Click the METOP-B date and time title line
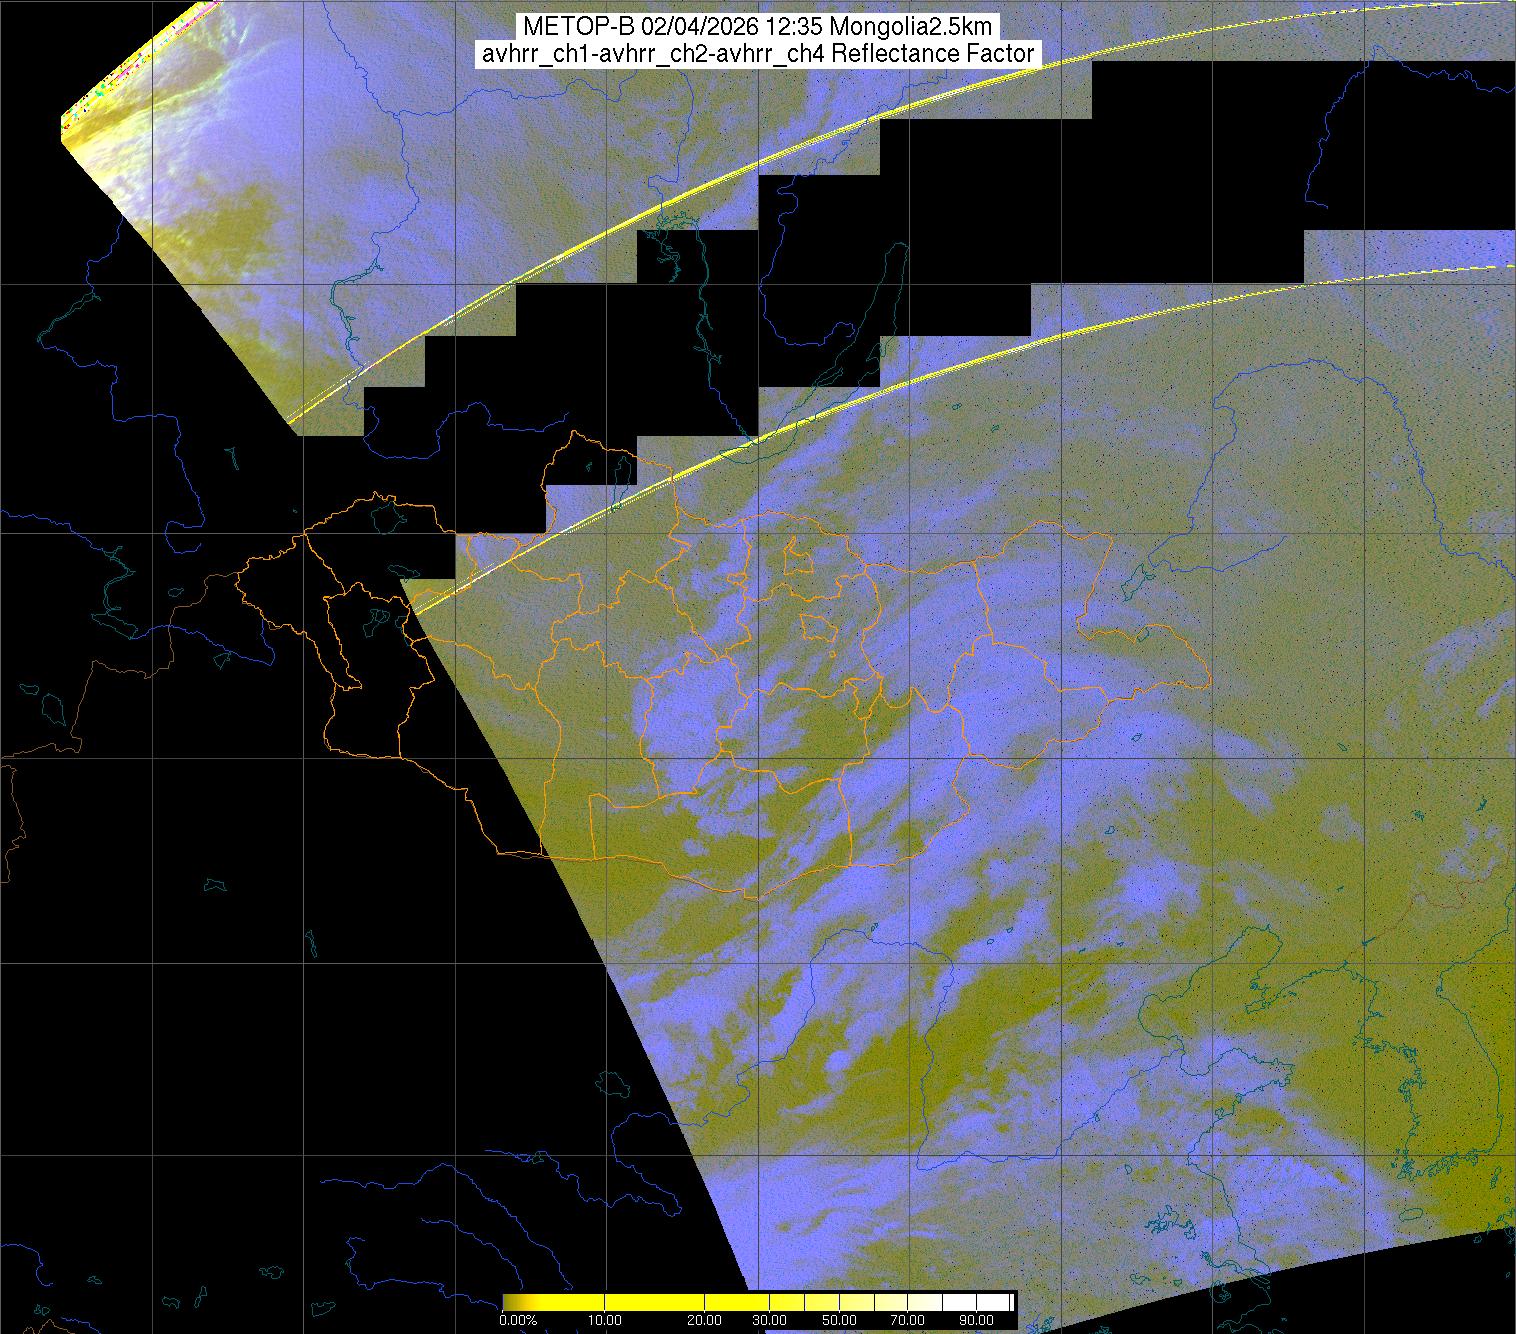1516x1334 pixels. [x=757, y=27]
